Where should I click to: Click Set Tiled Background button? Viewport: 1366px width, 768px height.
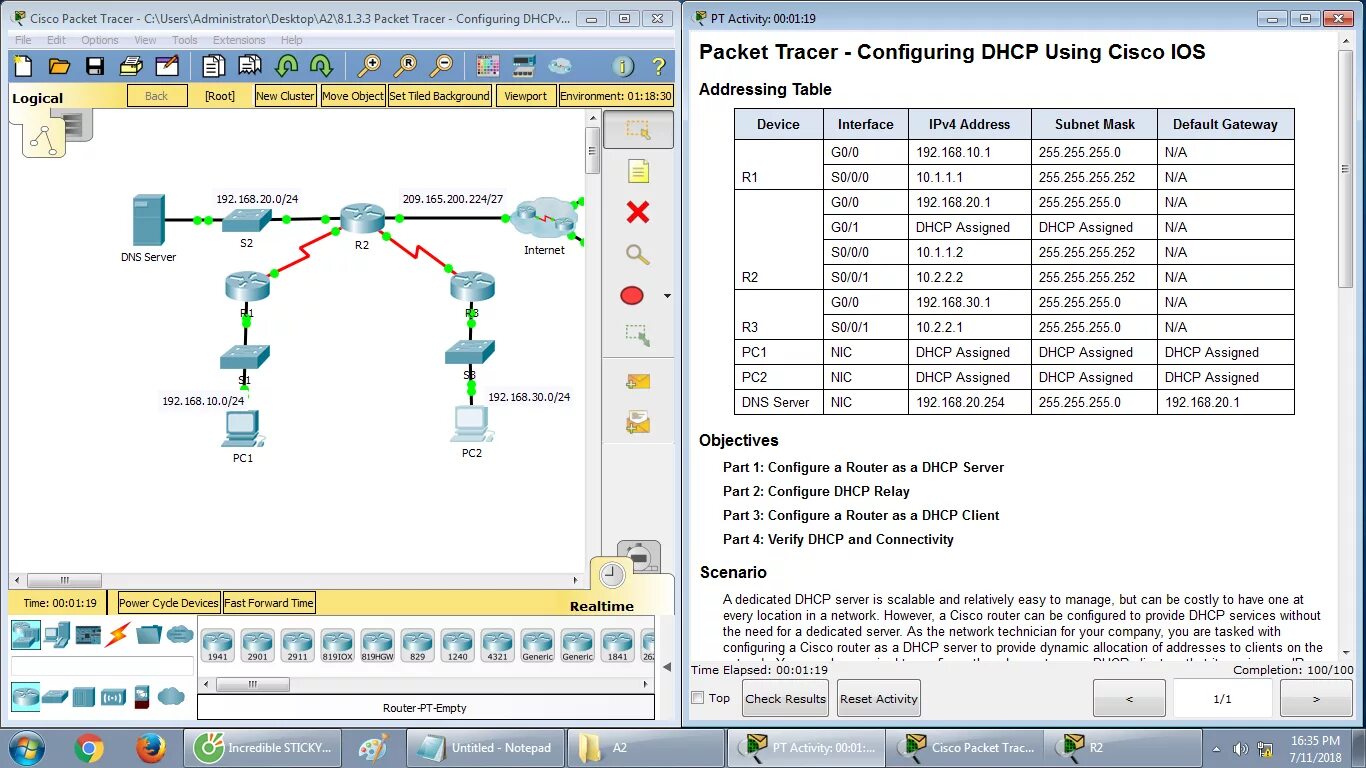coord(440,96)
